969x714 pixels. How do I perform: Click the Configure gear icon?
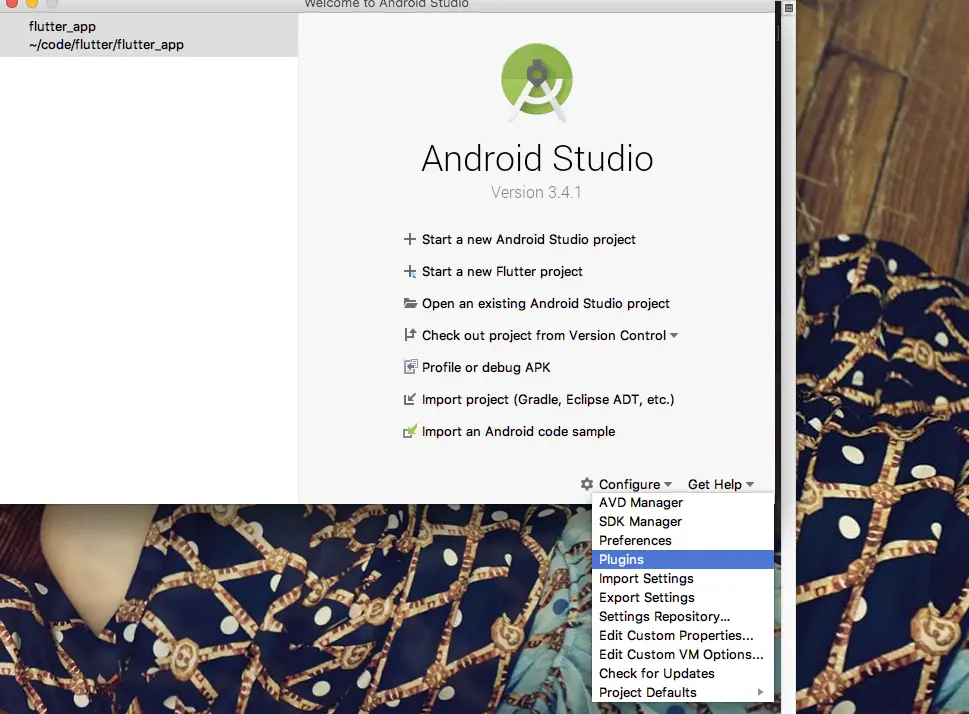click(587, 484)
